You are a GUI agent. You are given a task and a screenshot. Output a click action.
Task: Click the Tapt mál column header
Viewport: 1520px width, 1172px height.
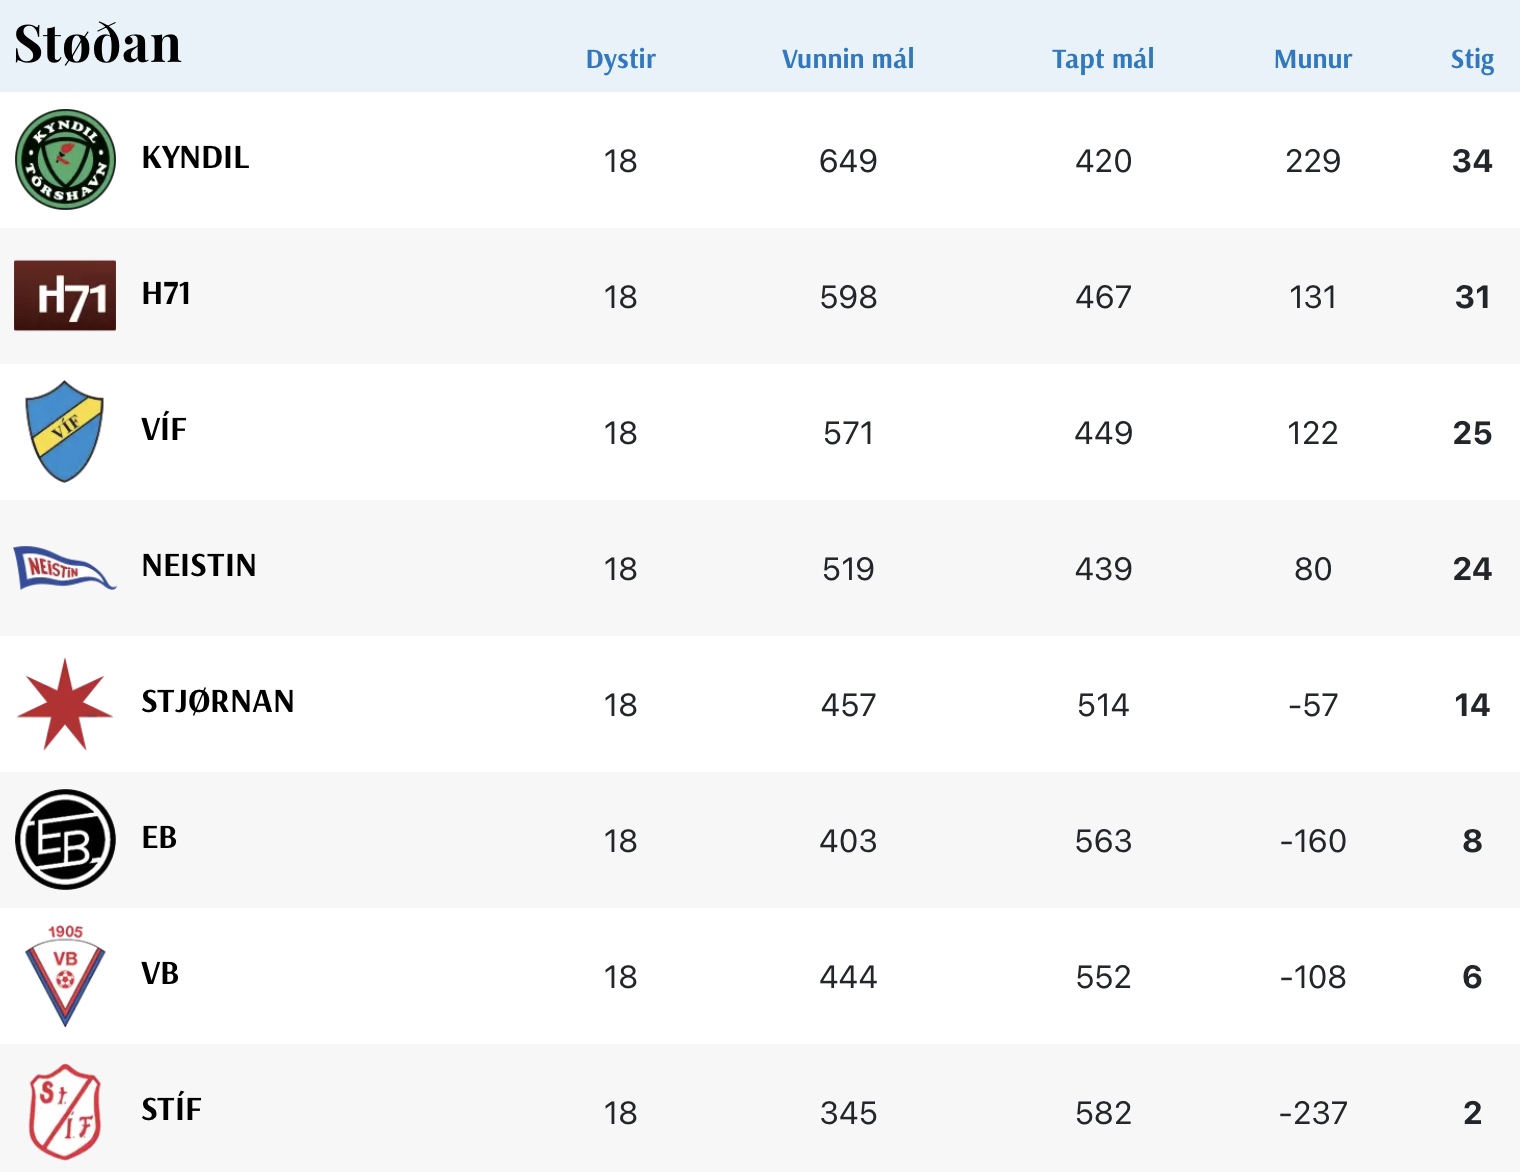click(1103, 59)
